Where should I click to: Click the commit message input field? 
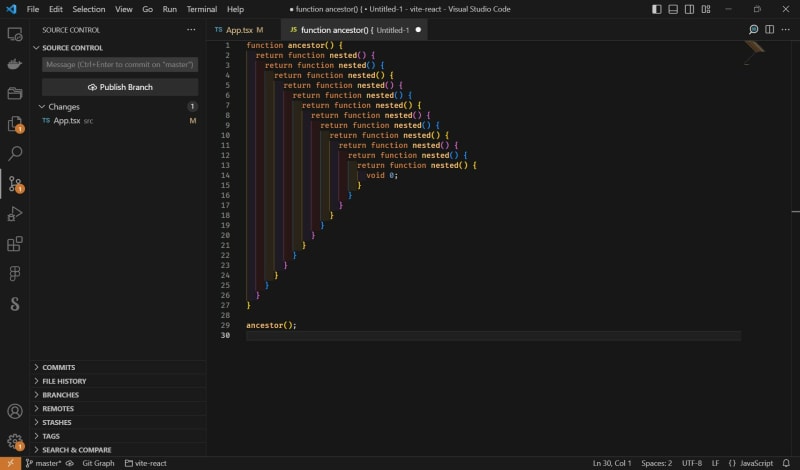coord(120,64)
